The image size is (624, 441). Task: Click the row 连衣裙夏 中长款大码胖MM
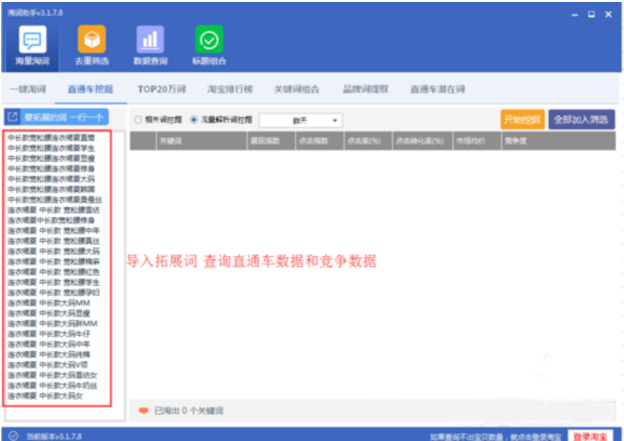(x=52, y=324)
